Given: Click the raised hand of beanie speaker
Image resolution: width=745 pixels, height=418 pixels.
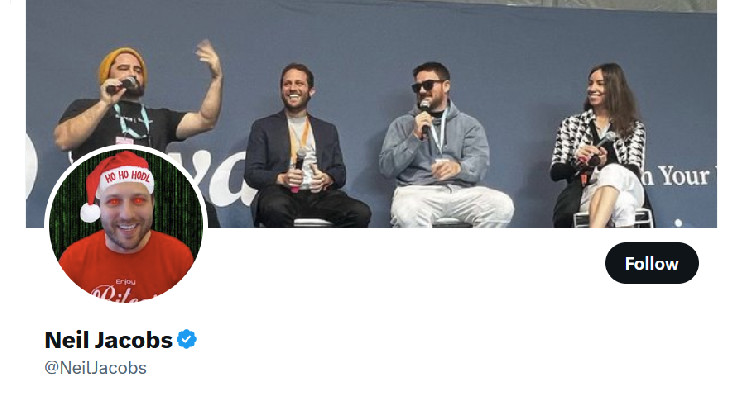Looking at the screenshot, I should tap(209, 56).
